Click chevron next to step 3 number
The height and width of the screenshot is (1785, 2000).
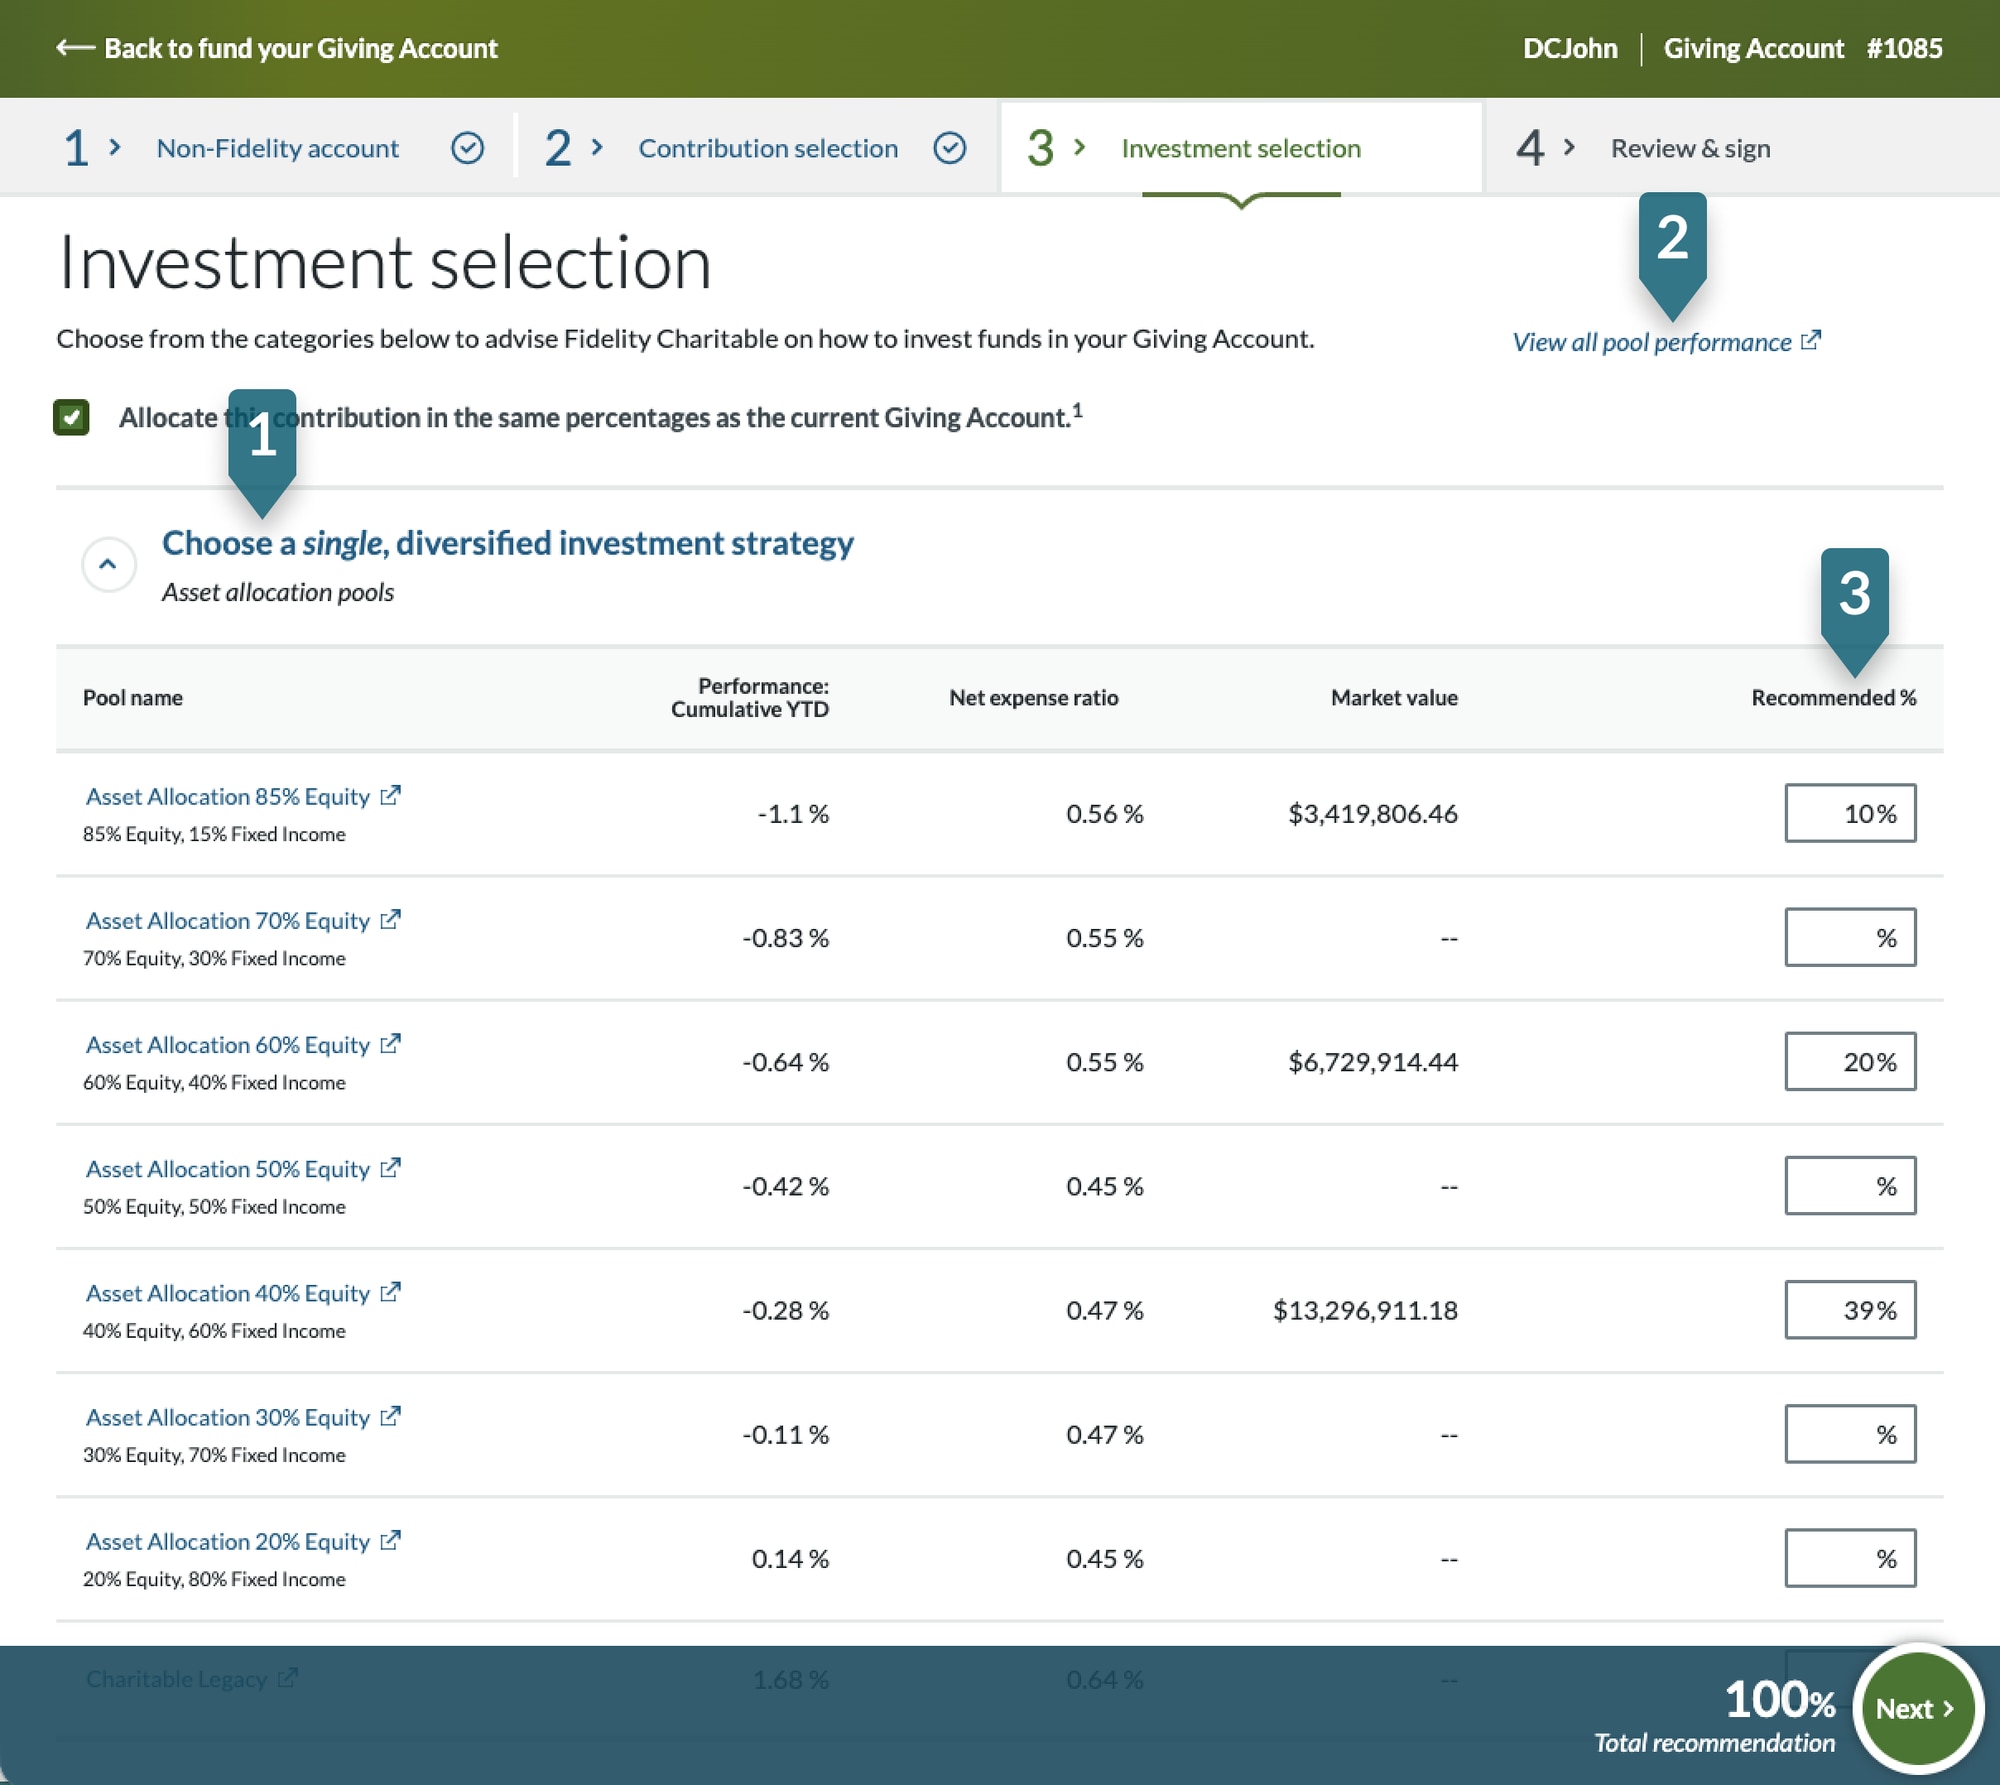[1079, 148]
